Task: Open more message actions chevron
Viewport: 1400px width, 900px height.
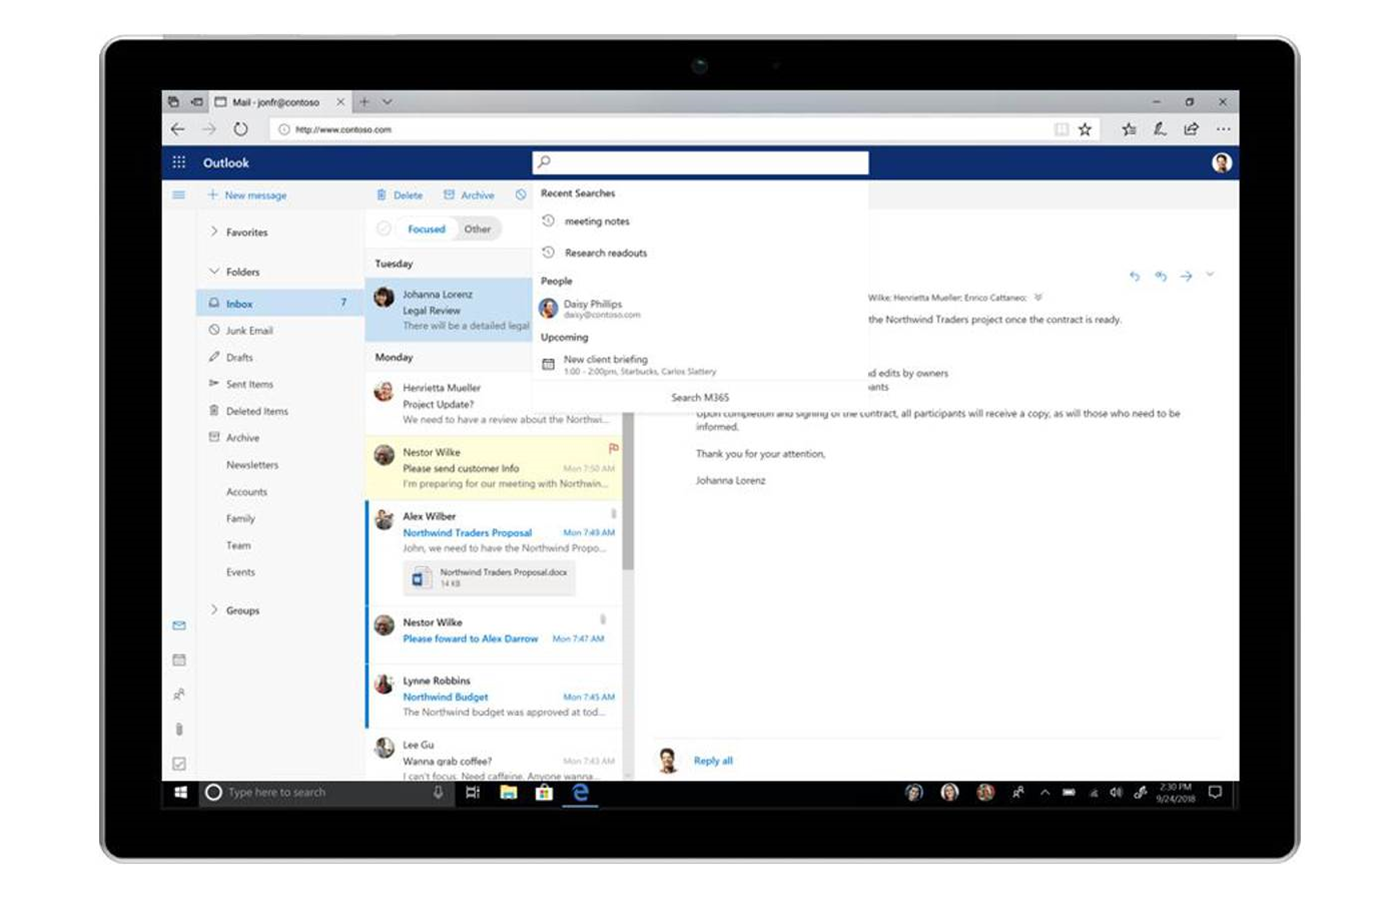Action: click(1210, 274)
